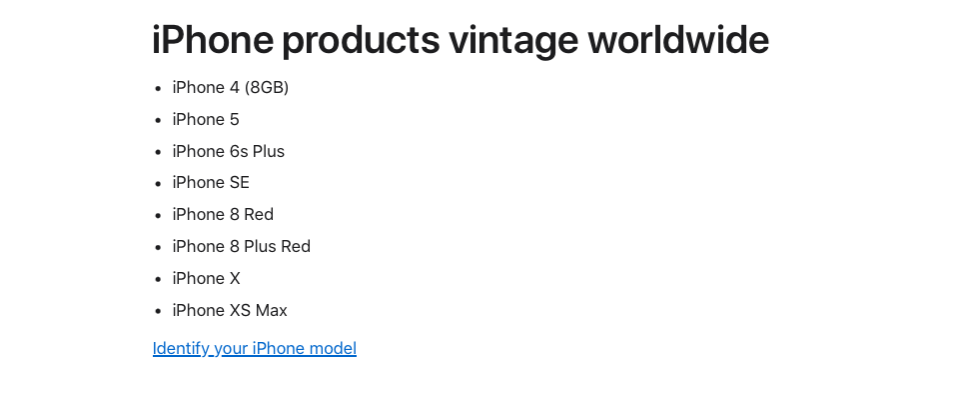Screen dimensions: 960x399
Task: Click the bullet marker for iPhone XS Max
Action: pos(159,311)
